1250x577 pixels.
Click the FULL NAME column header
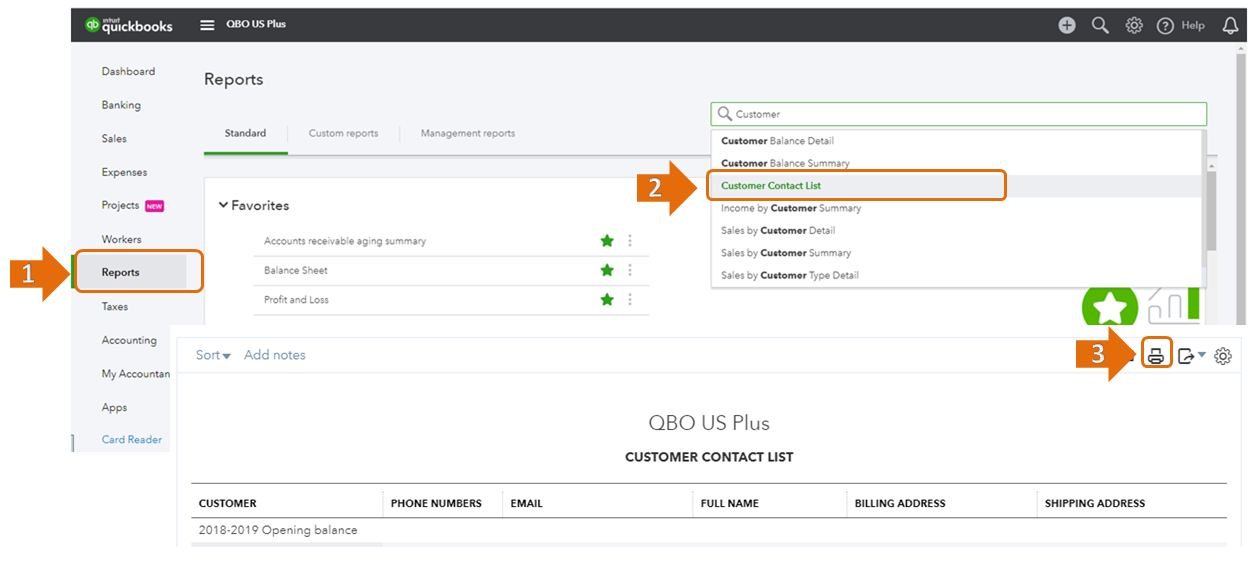(x=730, y=503)
